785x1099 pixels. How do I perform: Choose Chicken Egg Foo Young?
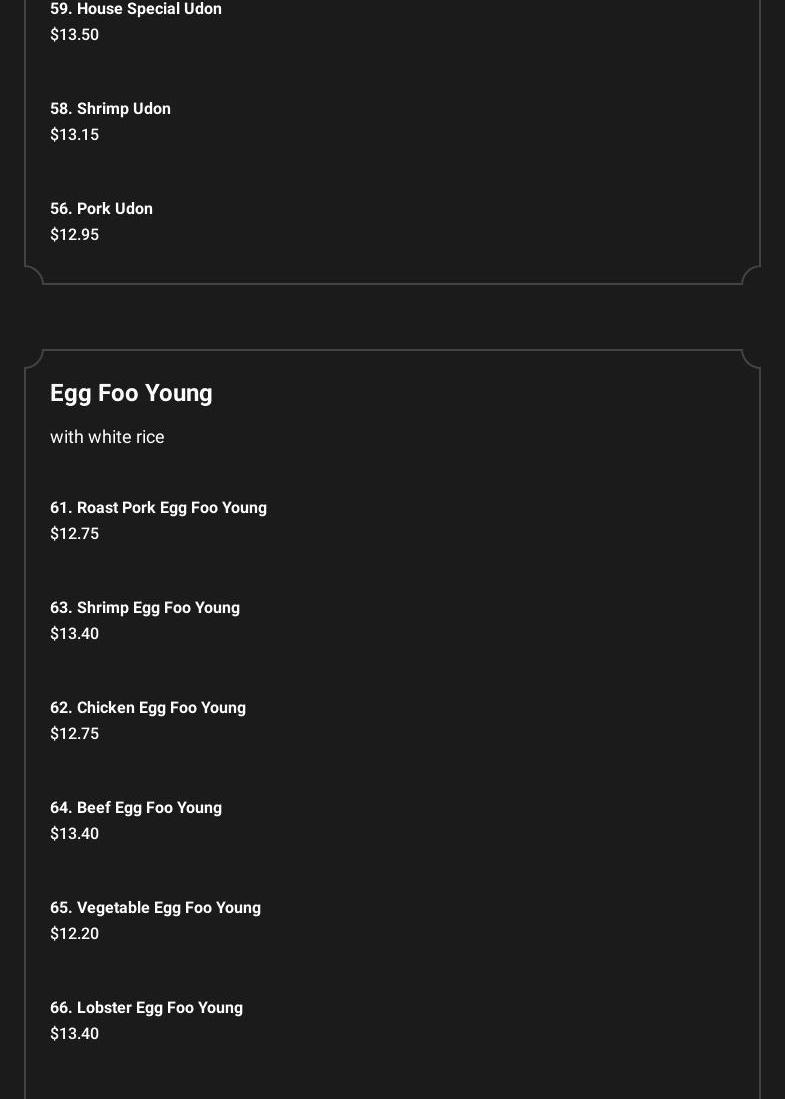pyautogui.click(x=148, y=708)
